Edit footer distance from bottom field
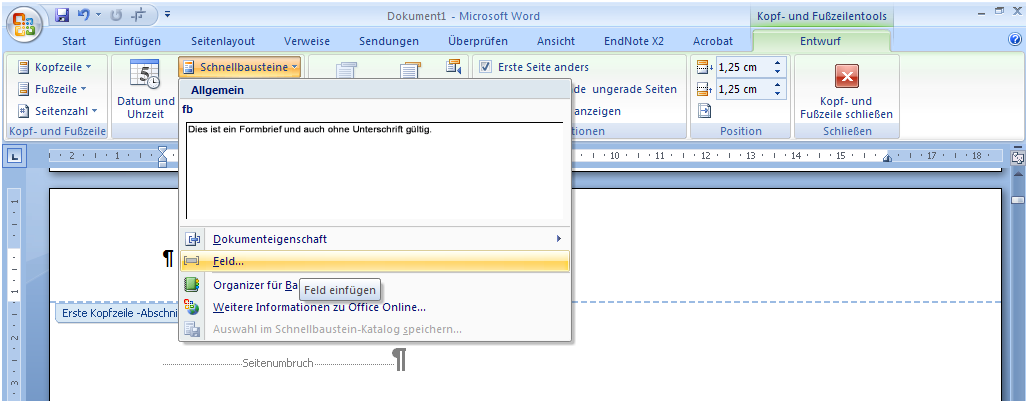 pyautogui.click(x=744, y=89)
